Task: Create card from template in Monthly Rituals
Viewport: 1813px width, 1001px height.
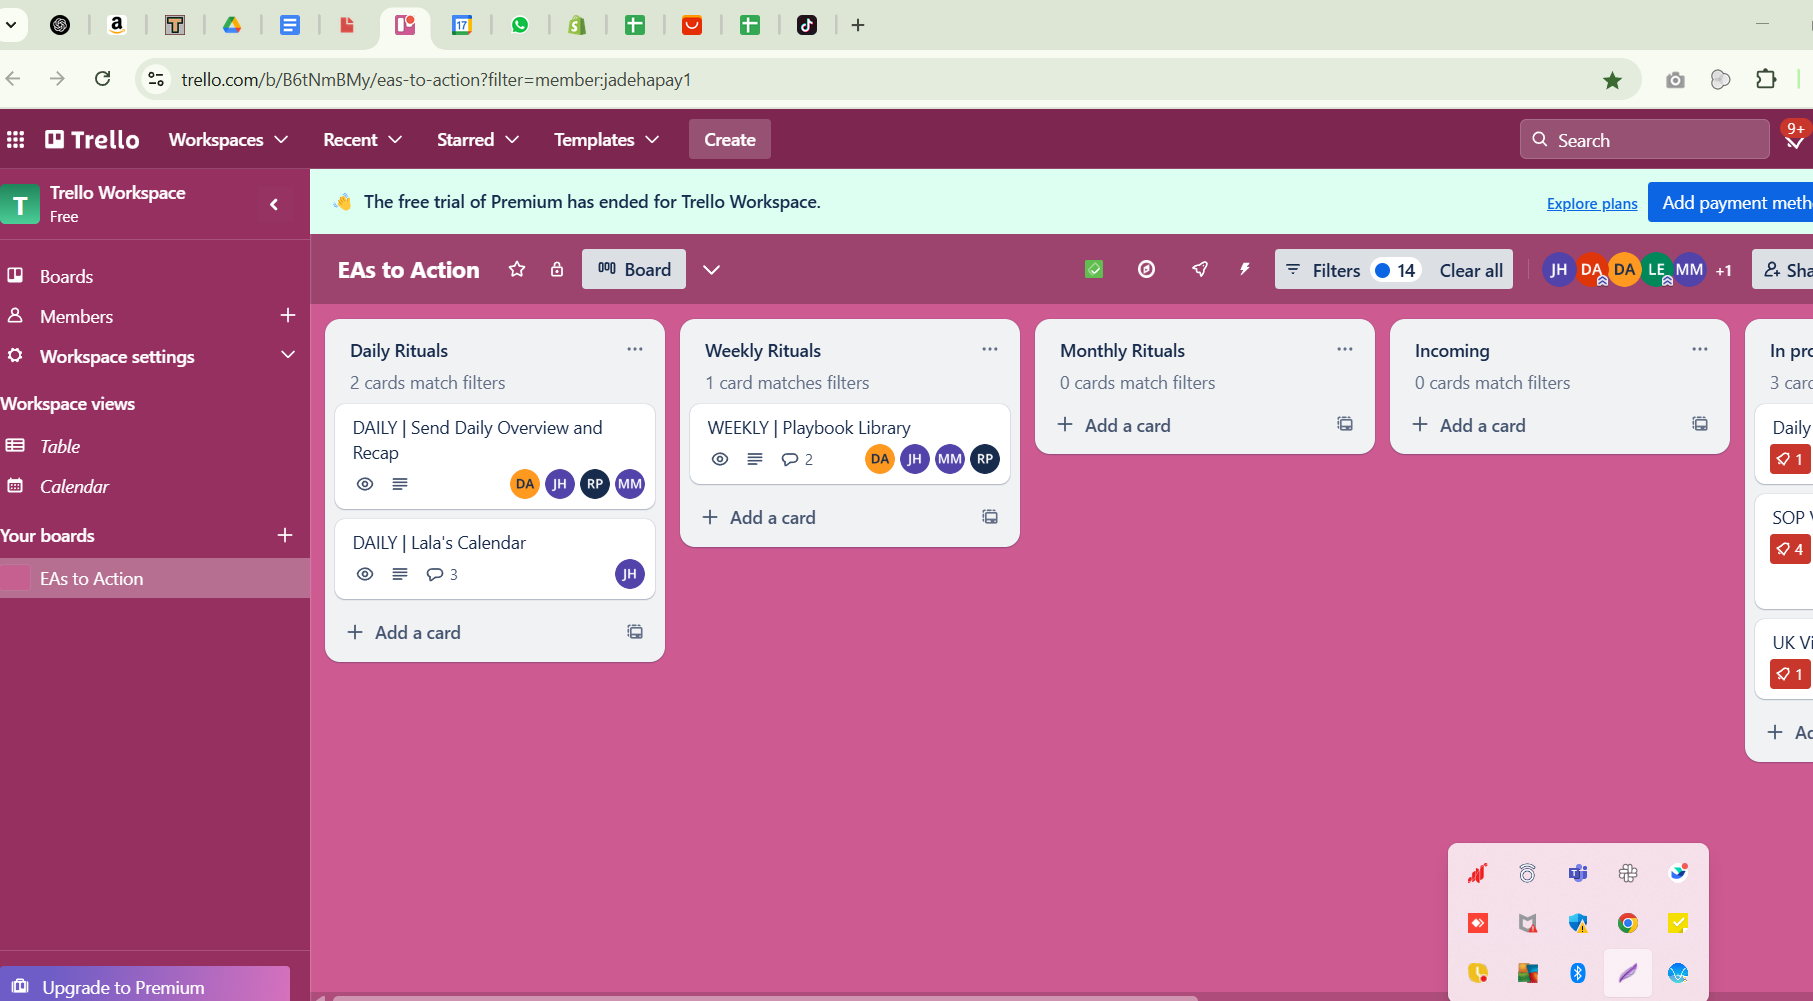Action: 1345,424
